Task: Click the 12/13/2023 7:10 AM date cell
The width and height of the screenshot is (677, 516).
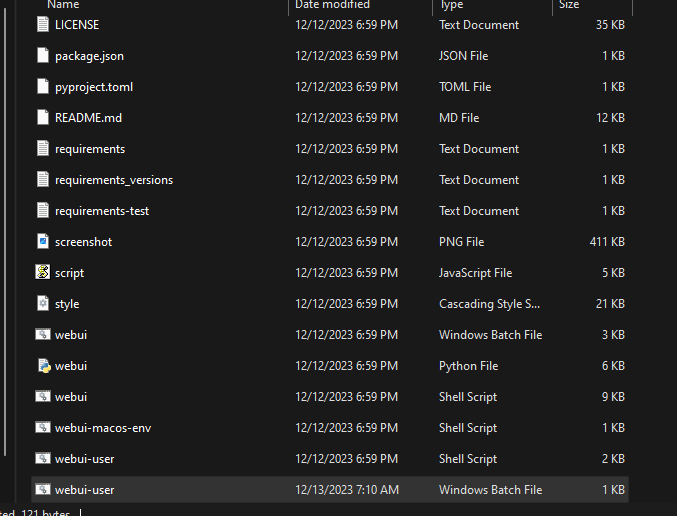Action: coord(347,490)
